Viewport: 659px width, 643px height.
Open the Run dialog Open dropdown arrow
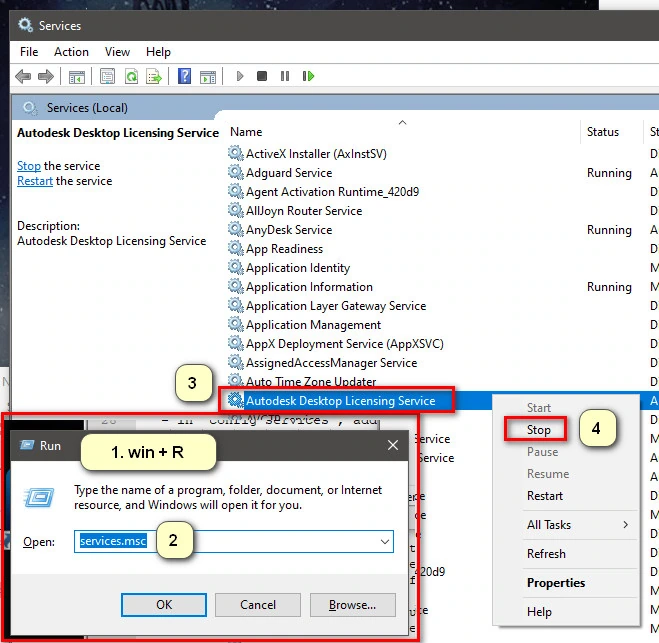[385, 541]
